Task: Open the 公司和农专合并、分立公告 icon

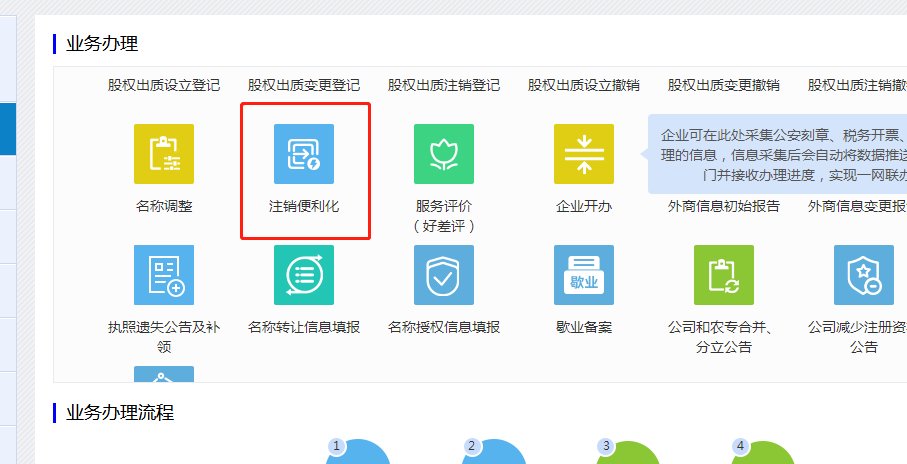Action: [x=724, y=275]
